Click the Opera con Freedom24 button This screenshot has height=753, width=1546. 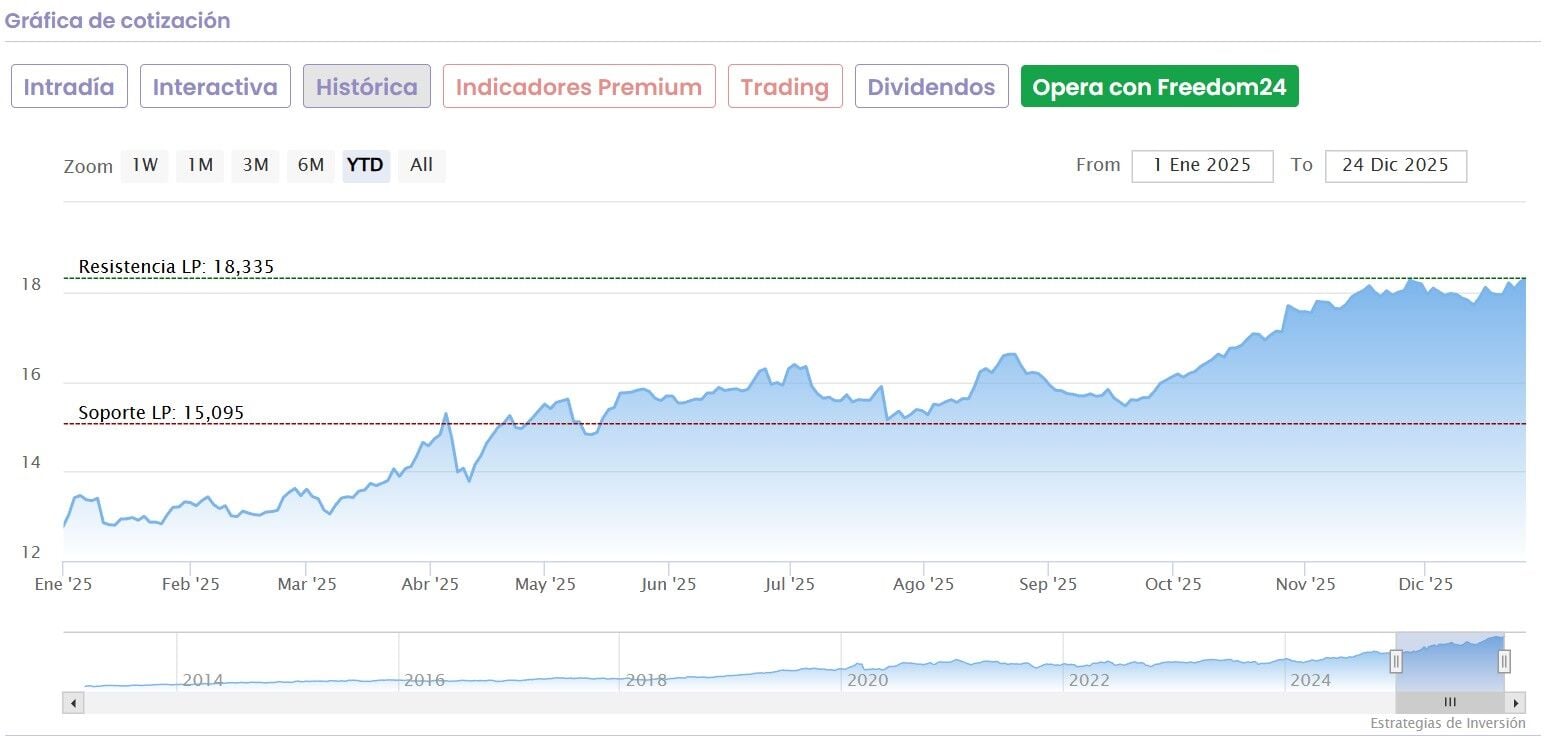click(1159, 87)
